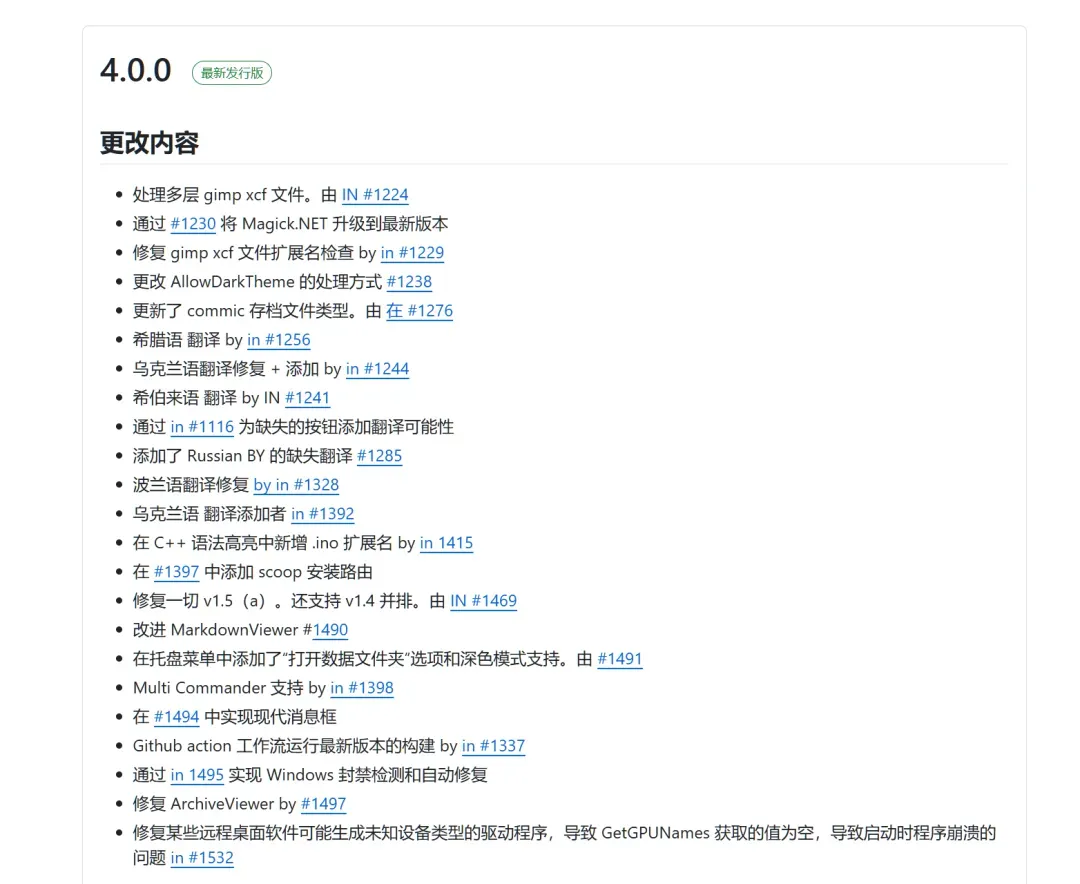Click the 在 #1276 link
The height and width of the screenshot is (884, 1080).
419,311
